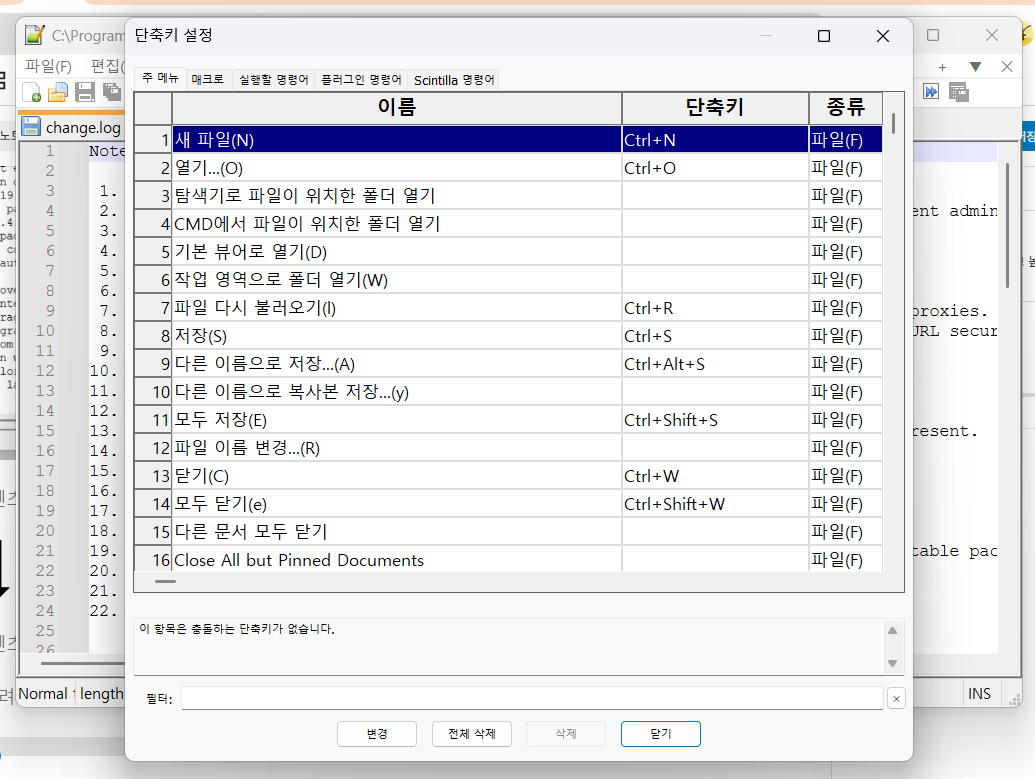Viewport: 1035px width, 779px height.
Task: Click the Ctrl+Shift+W shortcut cell
Action: click(715, 504)
